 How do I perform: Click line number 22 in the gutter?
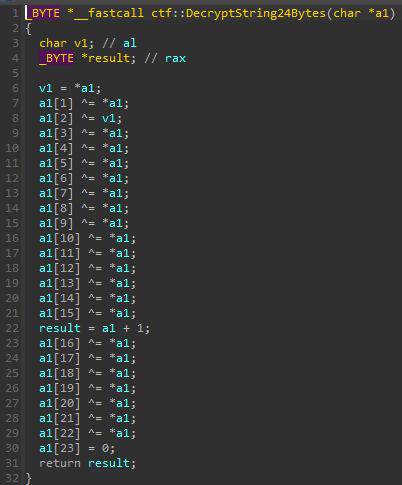pos(12,328)
